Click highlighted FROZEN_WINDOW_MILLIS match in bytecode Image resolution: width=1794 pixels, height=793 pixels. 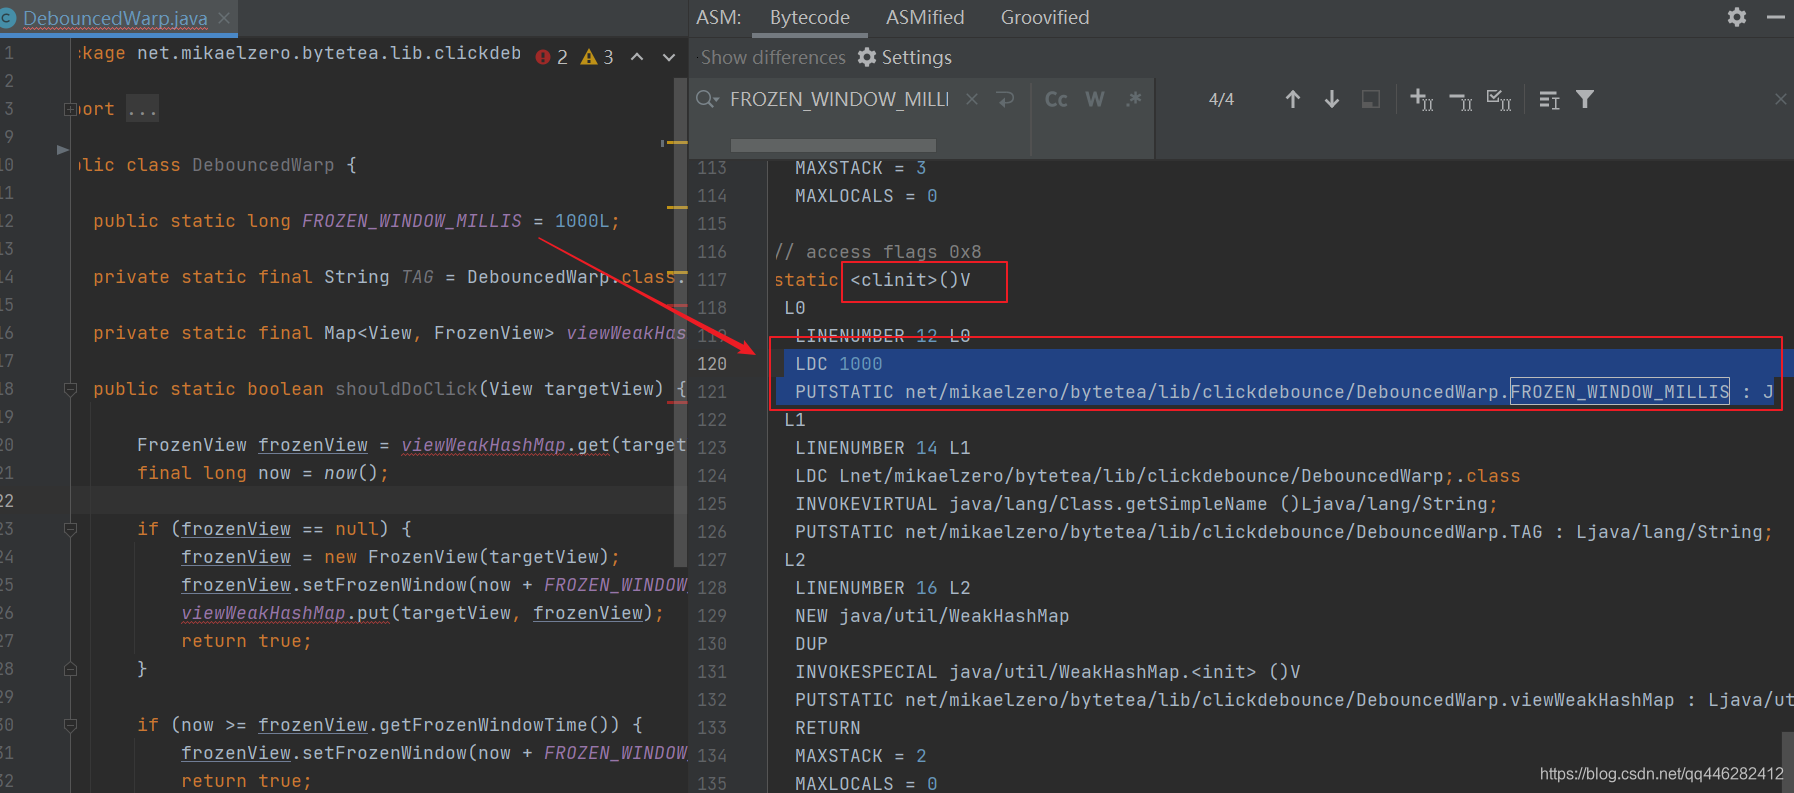point(1620,392)
